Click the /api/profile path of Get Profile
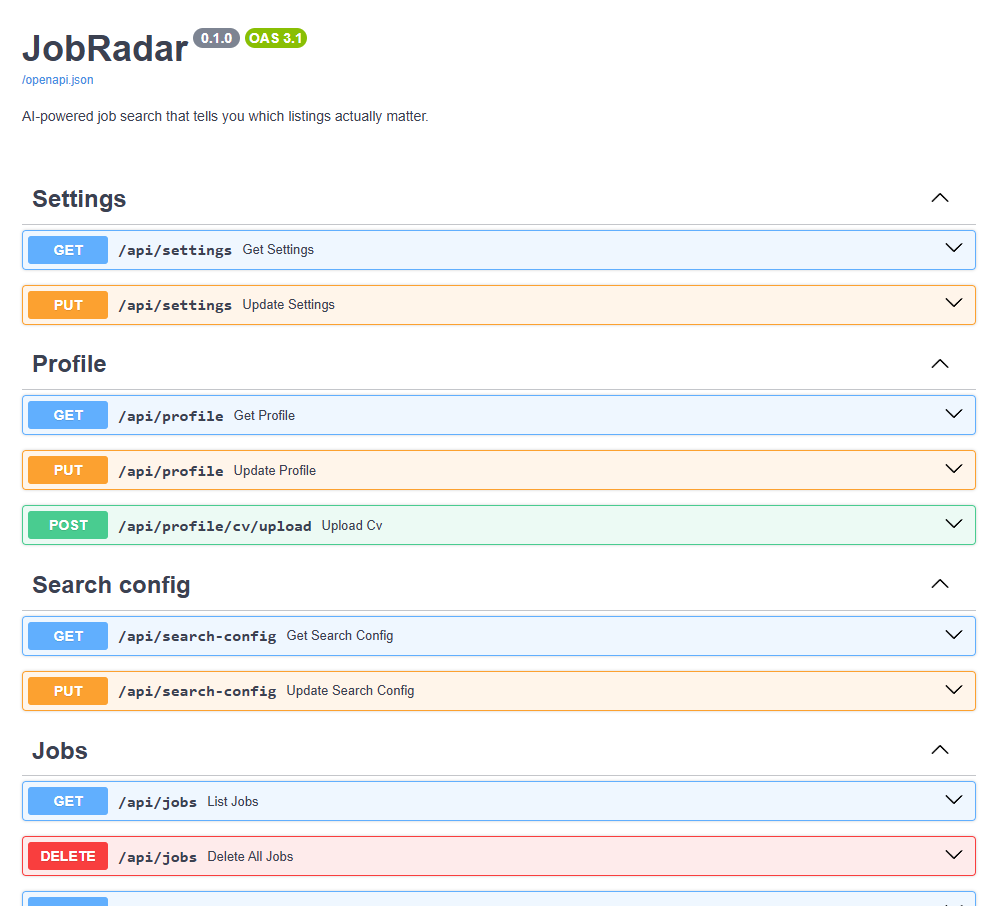Viewport: 994px width, 906px height. pos(171,416)
